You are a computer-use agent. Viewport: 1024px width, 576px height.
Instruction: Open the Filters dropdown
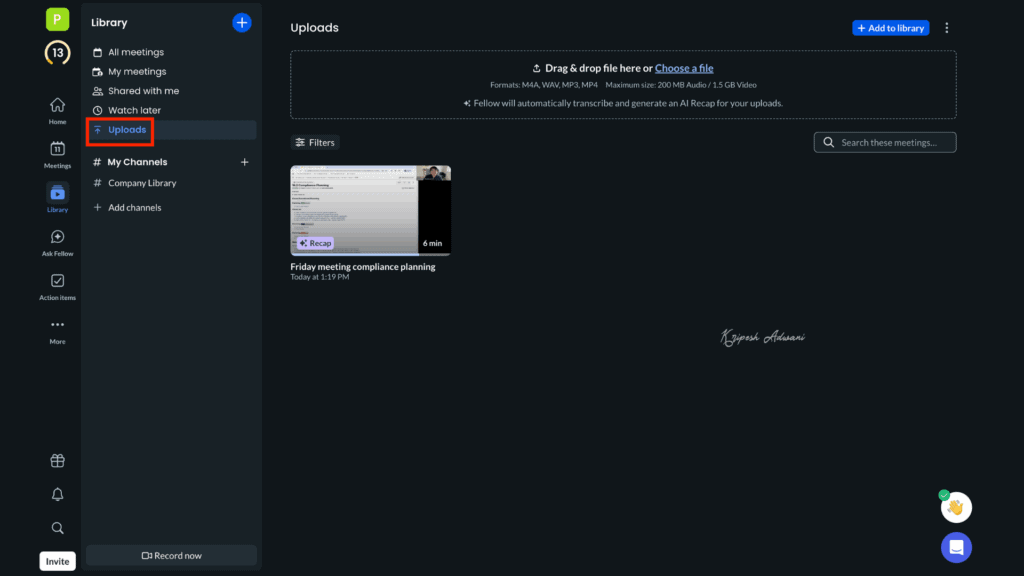[315, 143]
